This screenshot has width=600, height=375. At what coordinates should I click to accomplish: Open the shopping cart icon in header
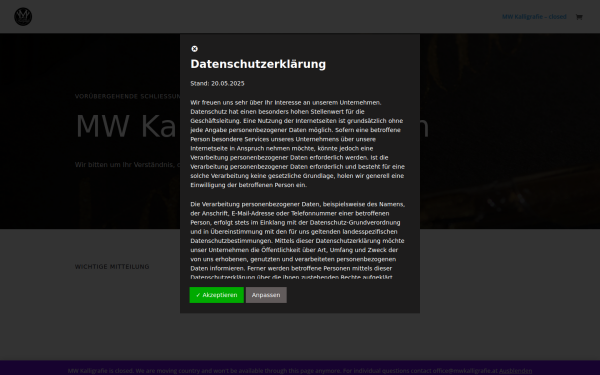(x=579, y=17)
